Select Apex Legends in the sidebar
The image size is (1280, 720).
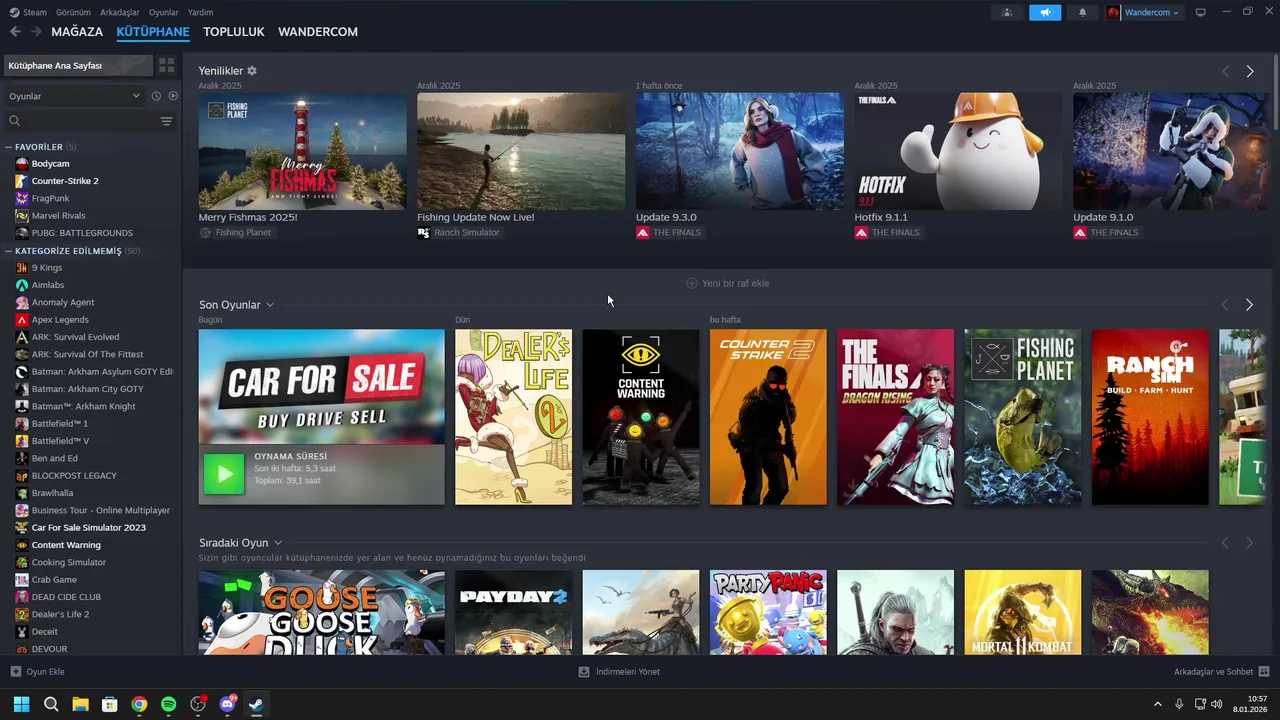click(x=60, y=320)
